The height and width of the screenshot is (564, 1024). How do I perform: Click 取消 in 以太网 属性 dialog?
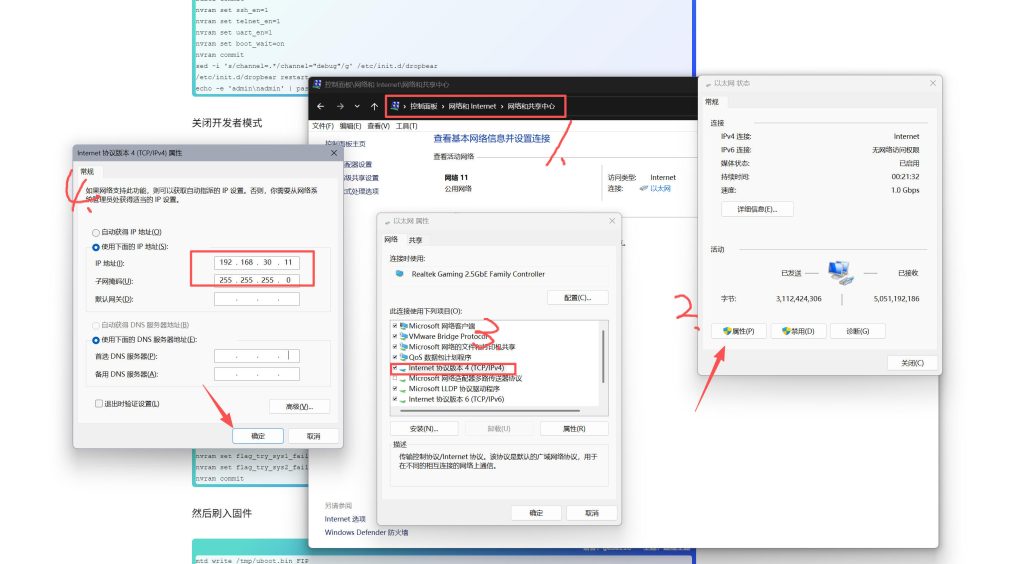(x=592, y=513)
